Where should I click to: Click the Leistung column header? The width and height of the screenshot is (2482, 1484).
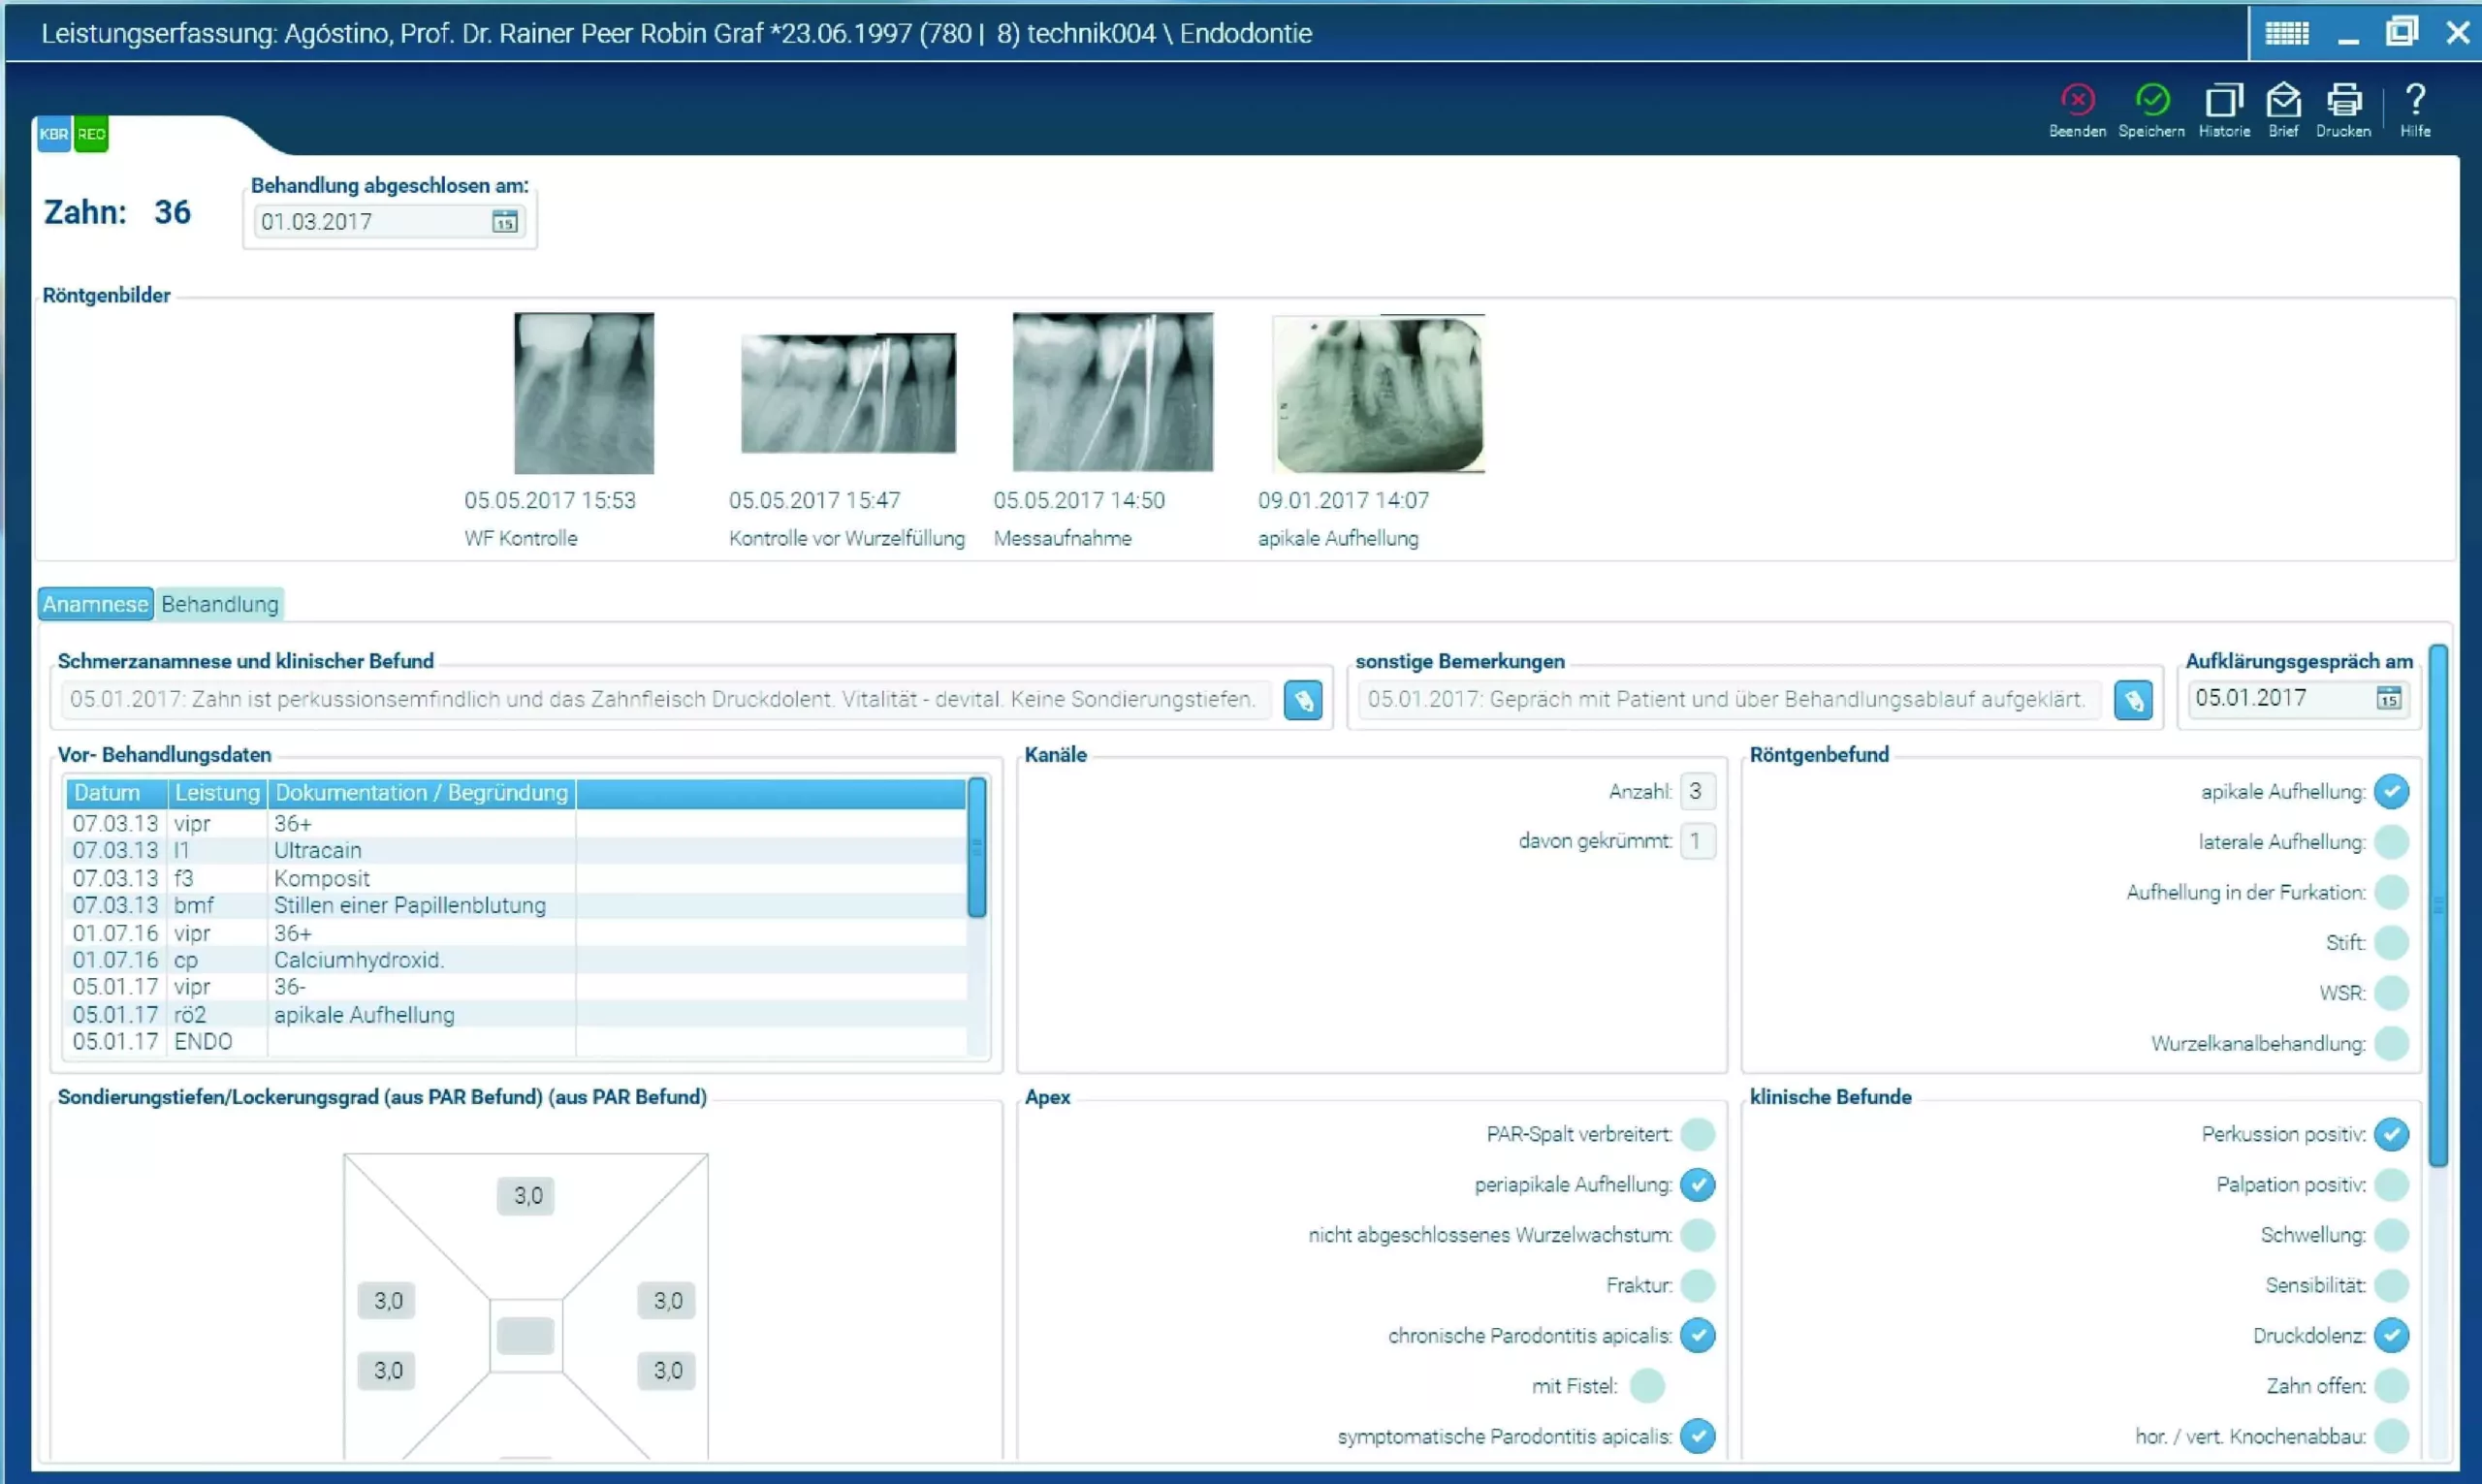click(216, 793)
